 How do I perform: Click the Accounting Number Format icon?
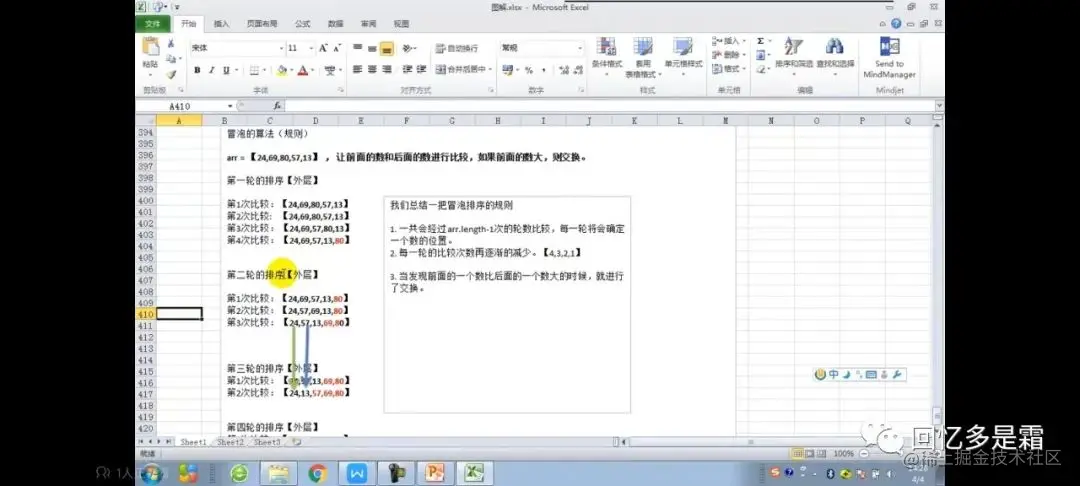coord(507,70)
